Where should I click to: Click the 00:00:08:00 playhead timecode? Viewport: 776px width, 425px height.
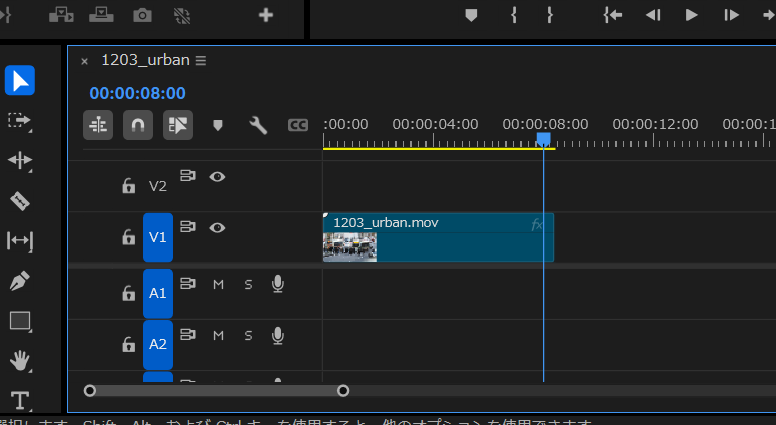coord(137,93)
